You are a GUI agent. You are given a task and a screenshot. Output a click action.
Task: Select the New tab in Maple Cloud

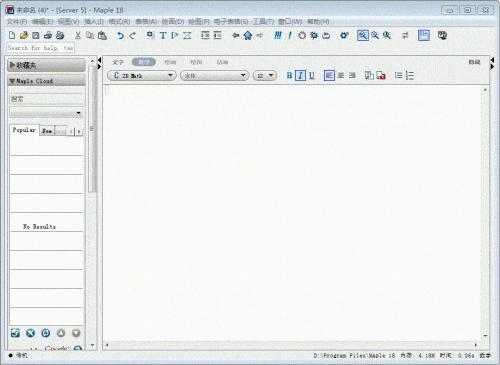click(x=47, y=131)
